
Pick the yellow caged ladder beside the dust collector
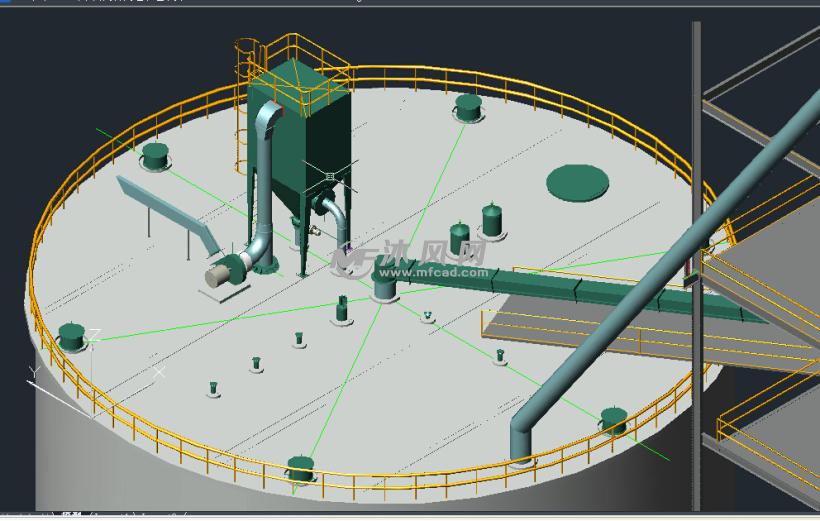[243, 105]
